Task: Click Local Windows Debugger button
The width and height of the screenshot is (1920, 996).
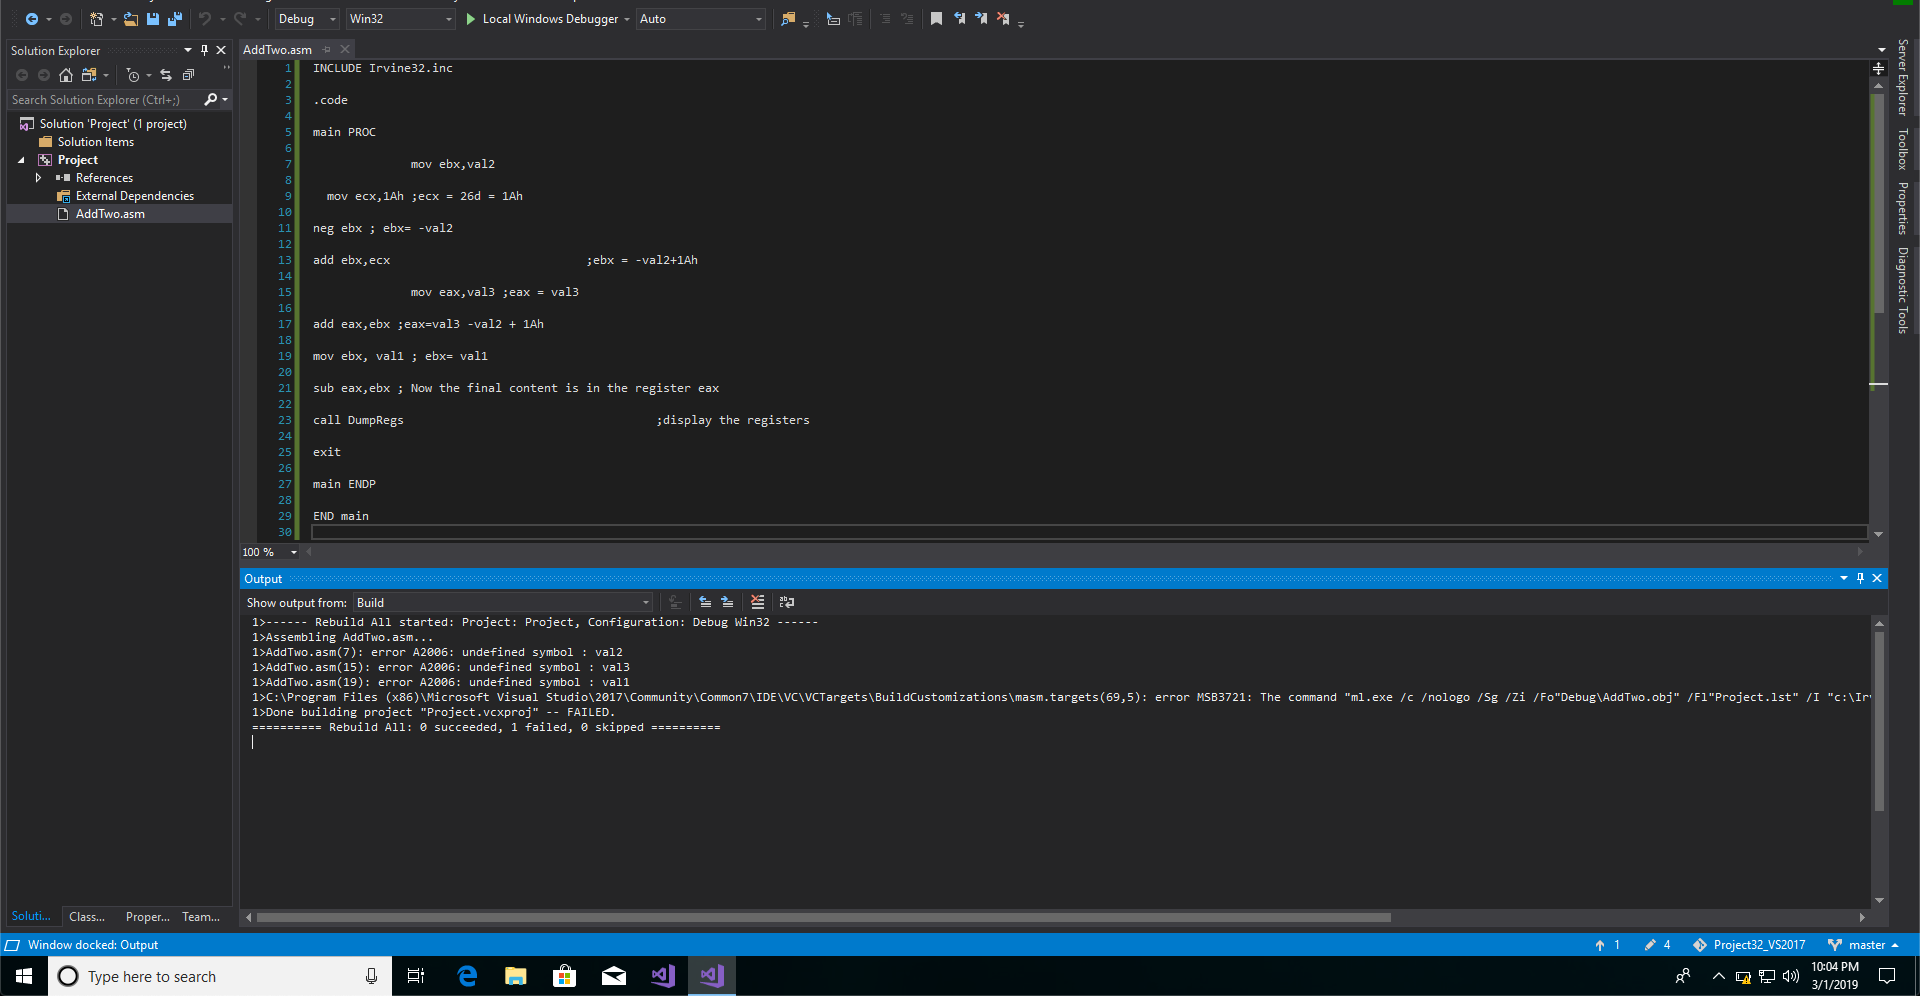Action: 543,19
